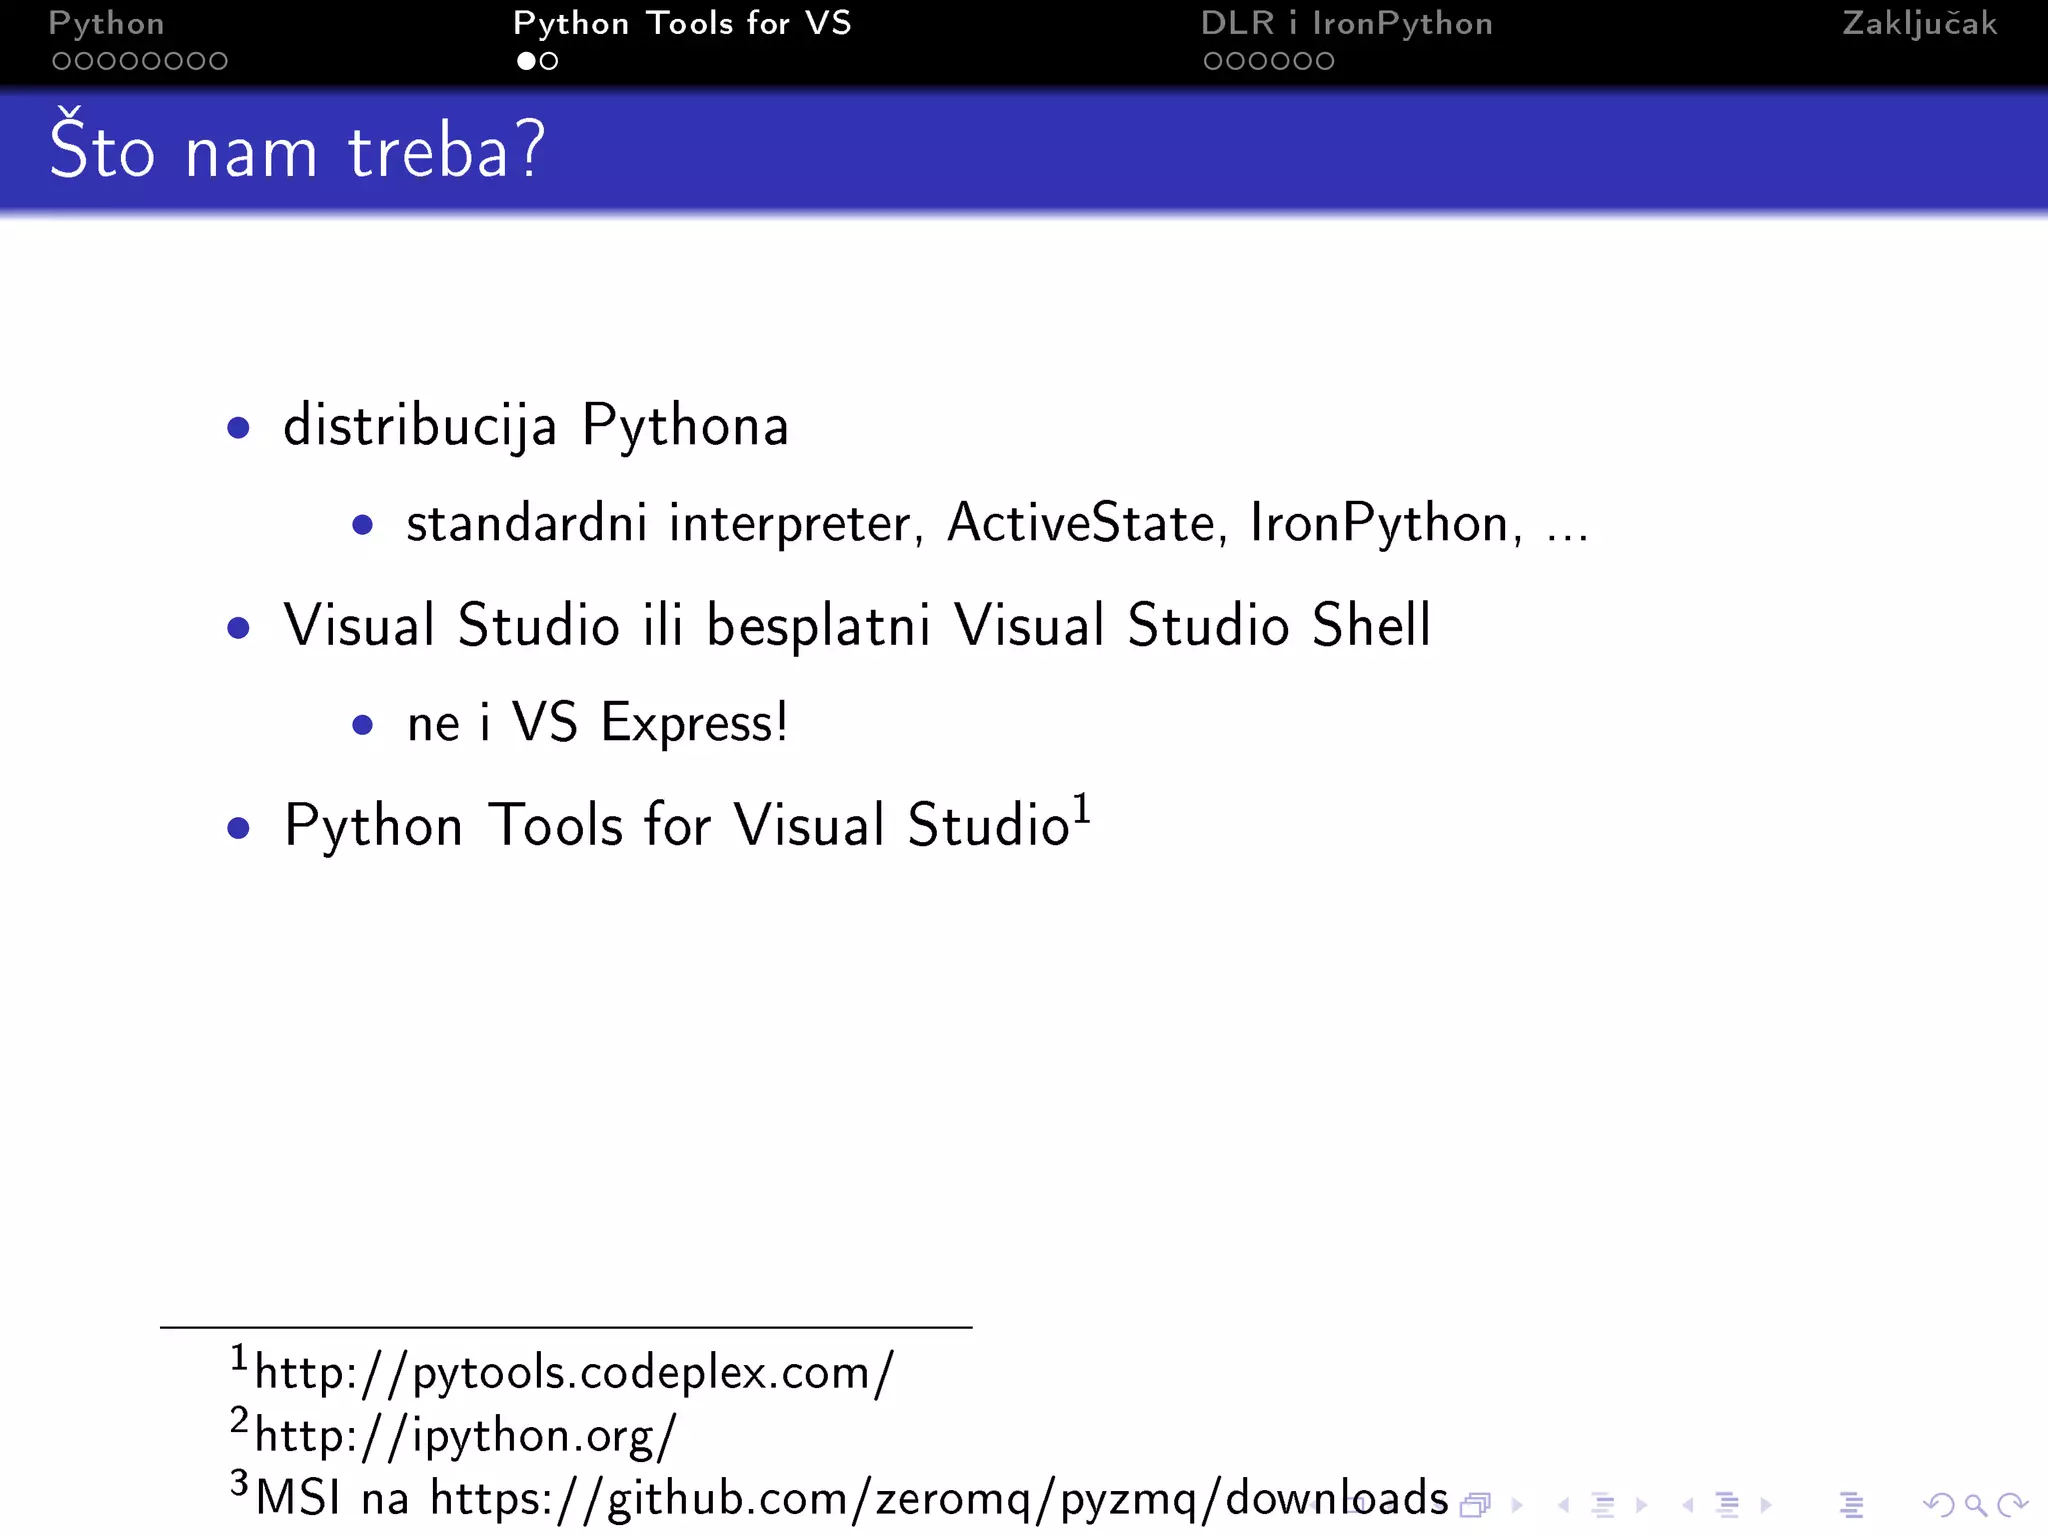Click the sub-bullet 'ne i VS Express!'
The width and height of the screenshot is (2048, 1536).
598,722
